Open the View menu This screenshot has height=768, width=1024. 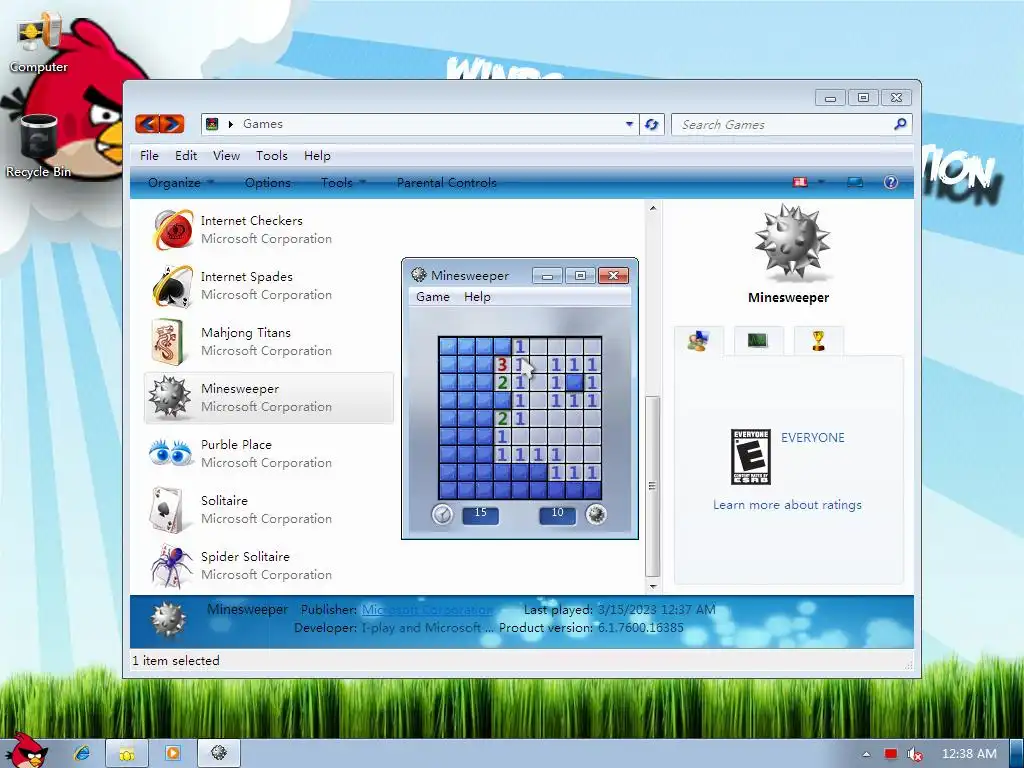pyautogui.click(x=226, y=155)
